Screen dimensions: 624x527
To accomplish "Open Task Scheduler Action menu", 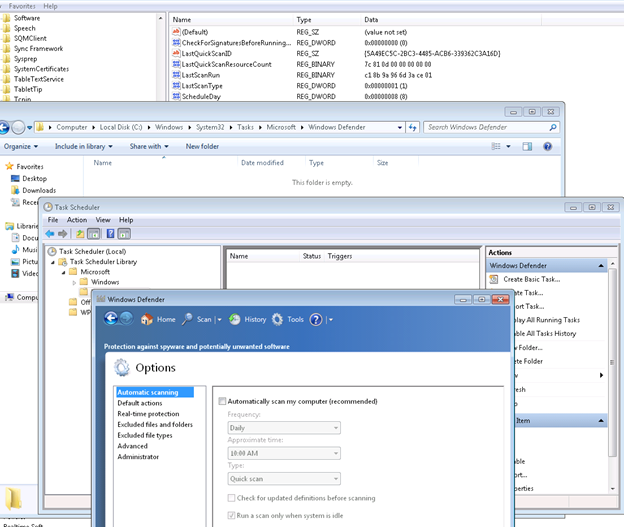I will [77, 220].
